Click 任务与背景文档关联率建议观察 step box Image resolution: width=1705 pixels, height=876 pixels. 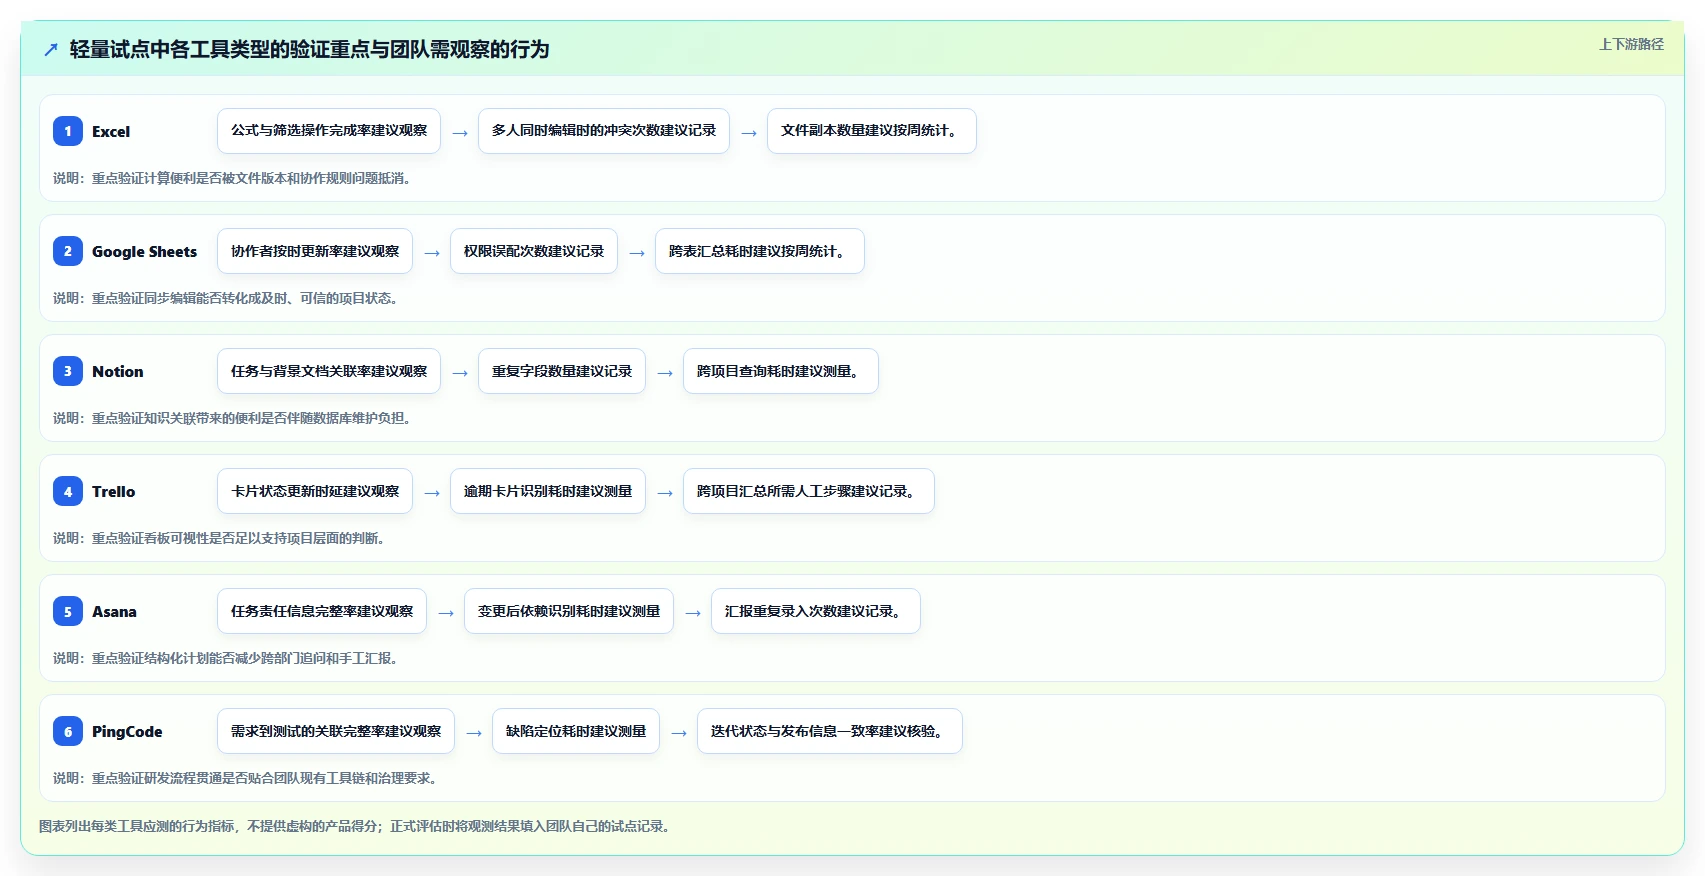pyautogui.click(x=329, y=371)
